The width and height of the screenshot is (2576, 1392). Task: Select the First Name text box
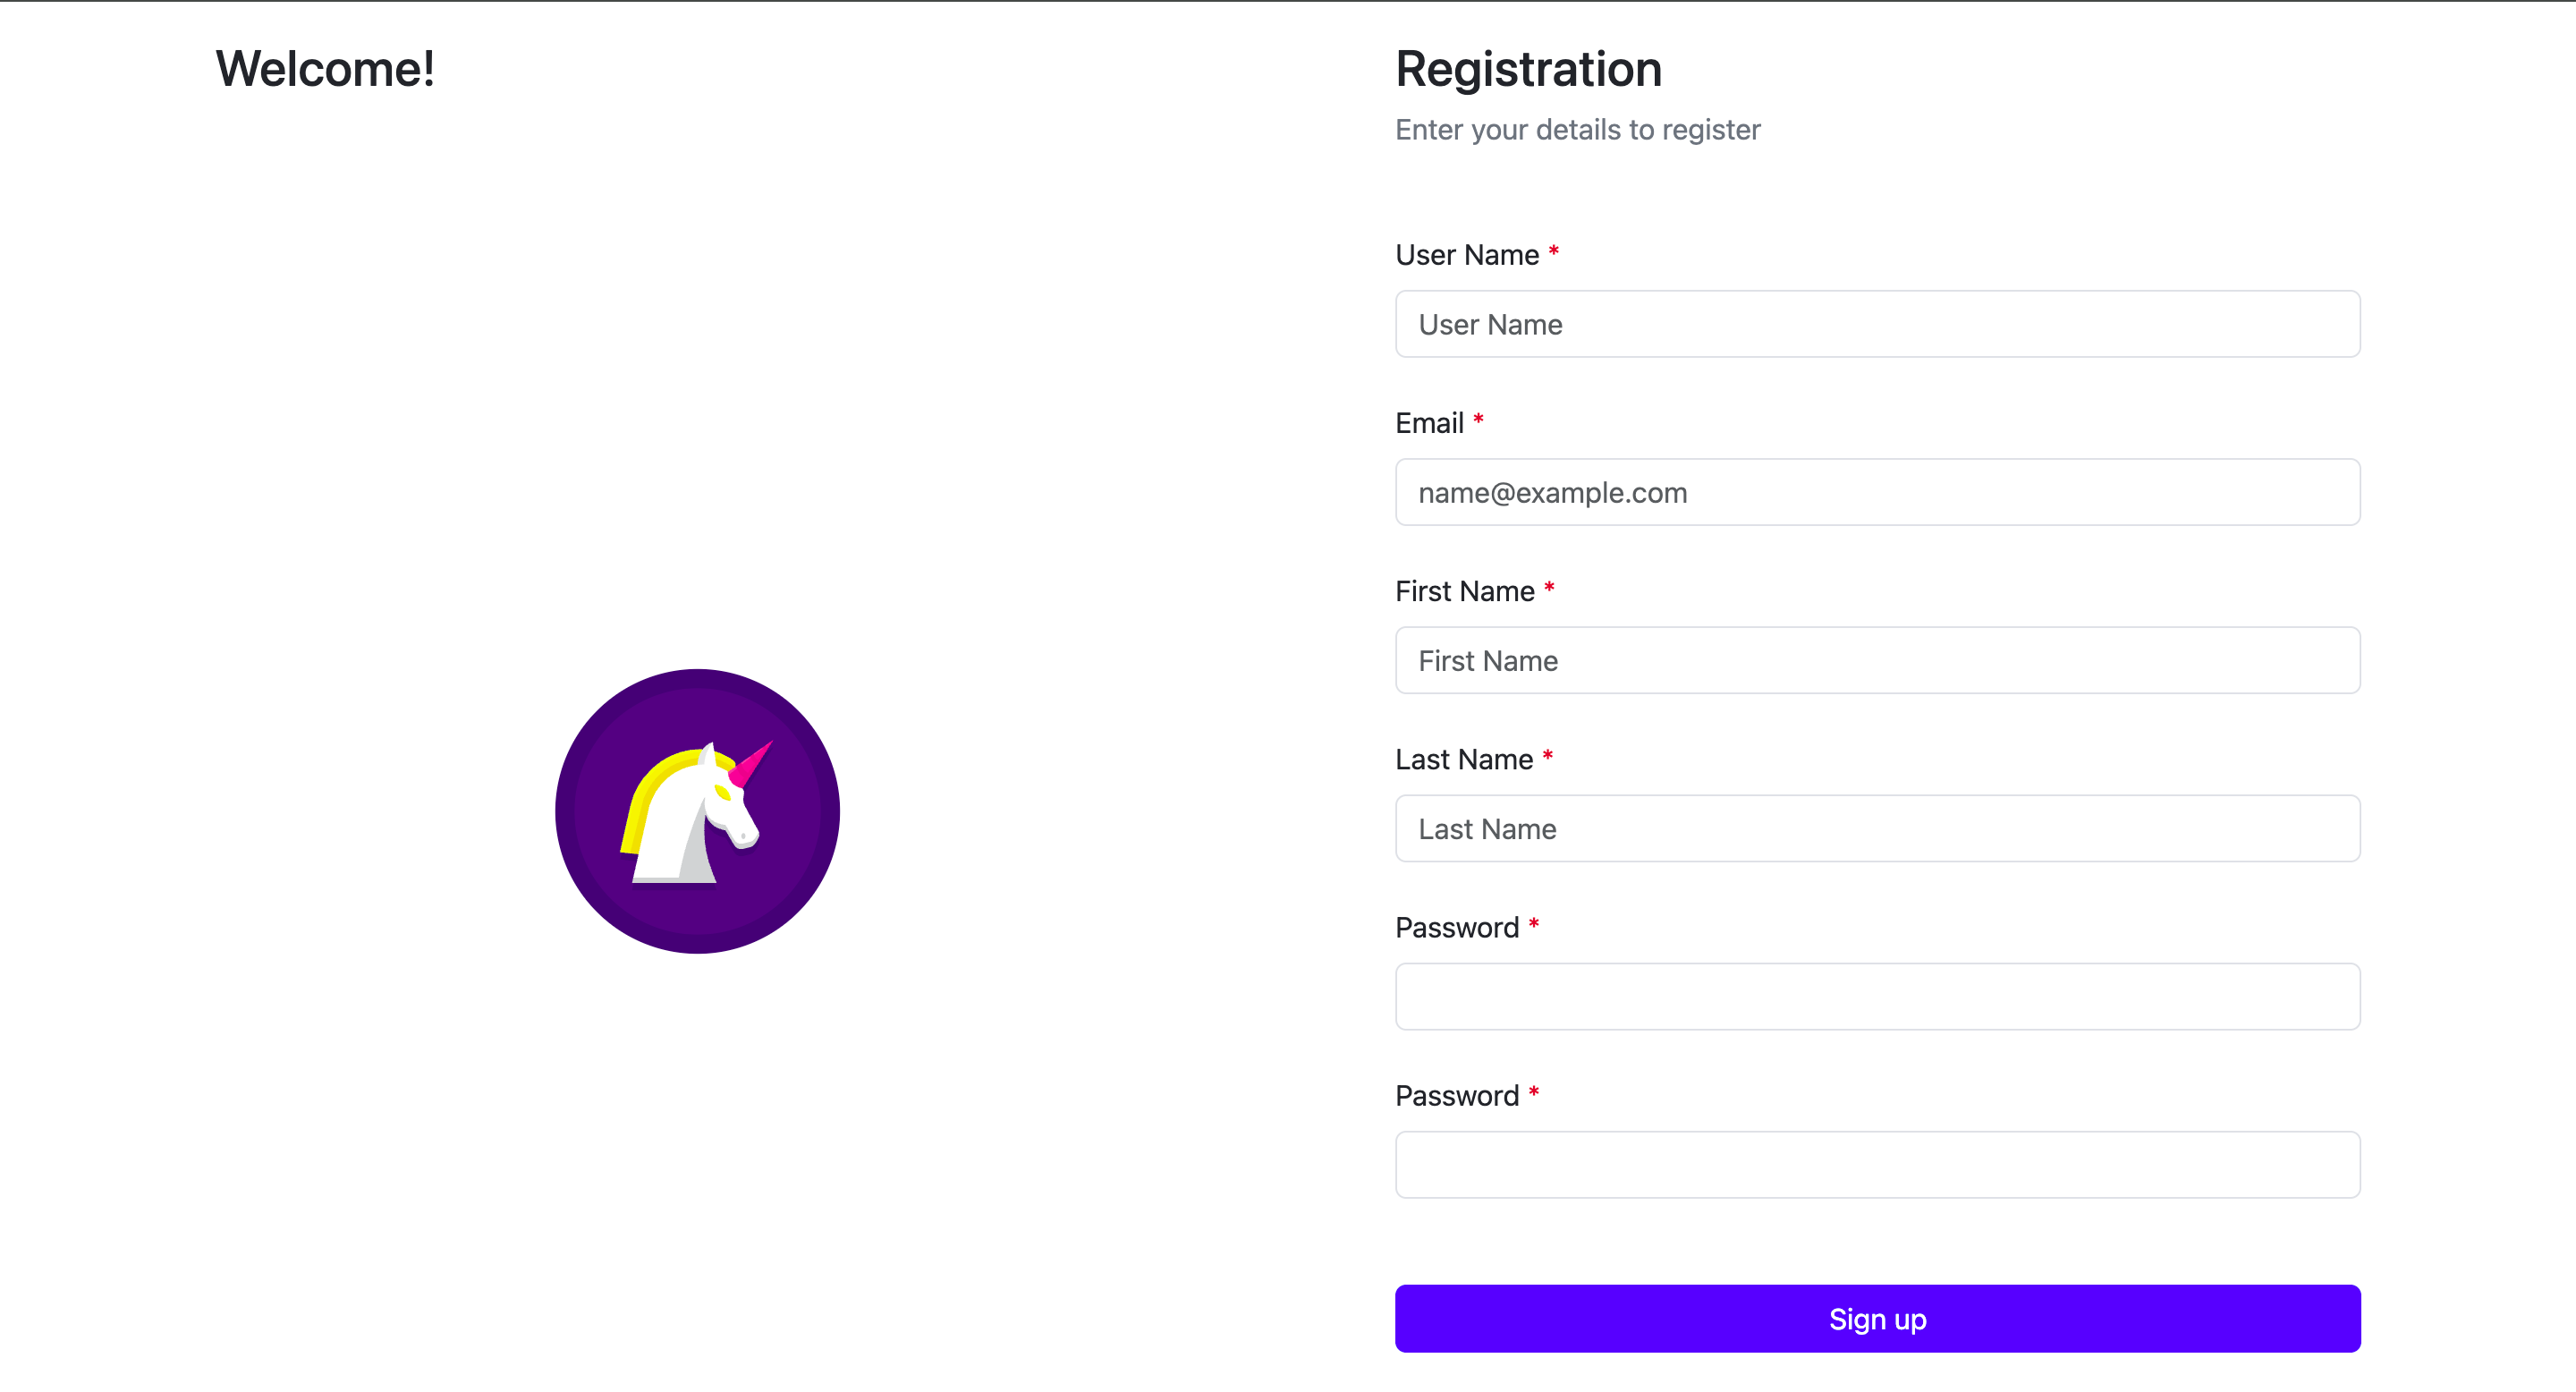coord(1877,660)
